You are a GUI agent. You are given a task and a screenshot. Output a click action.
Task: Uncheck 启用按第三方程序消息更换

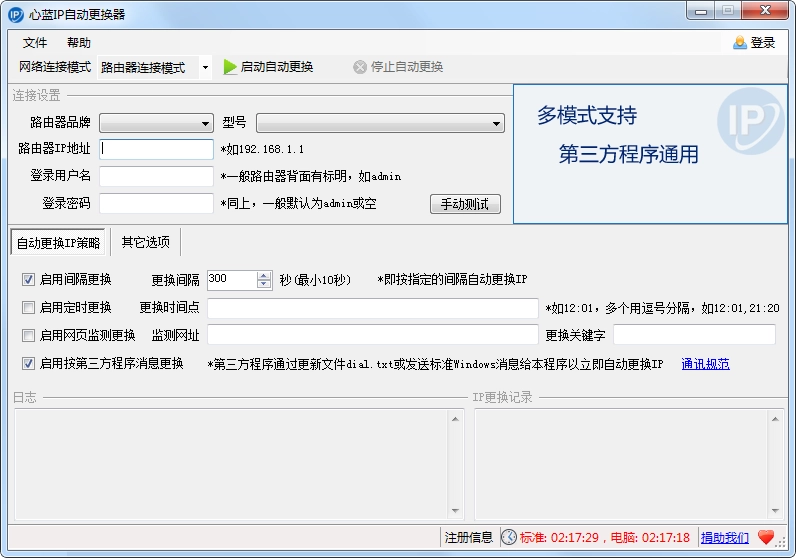[x=28, y=363]
